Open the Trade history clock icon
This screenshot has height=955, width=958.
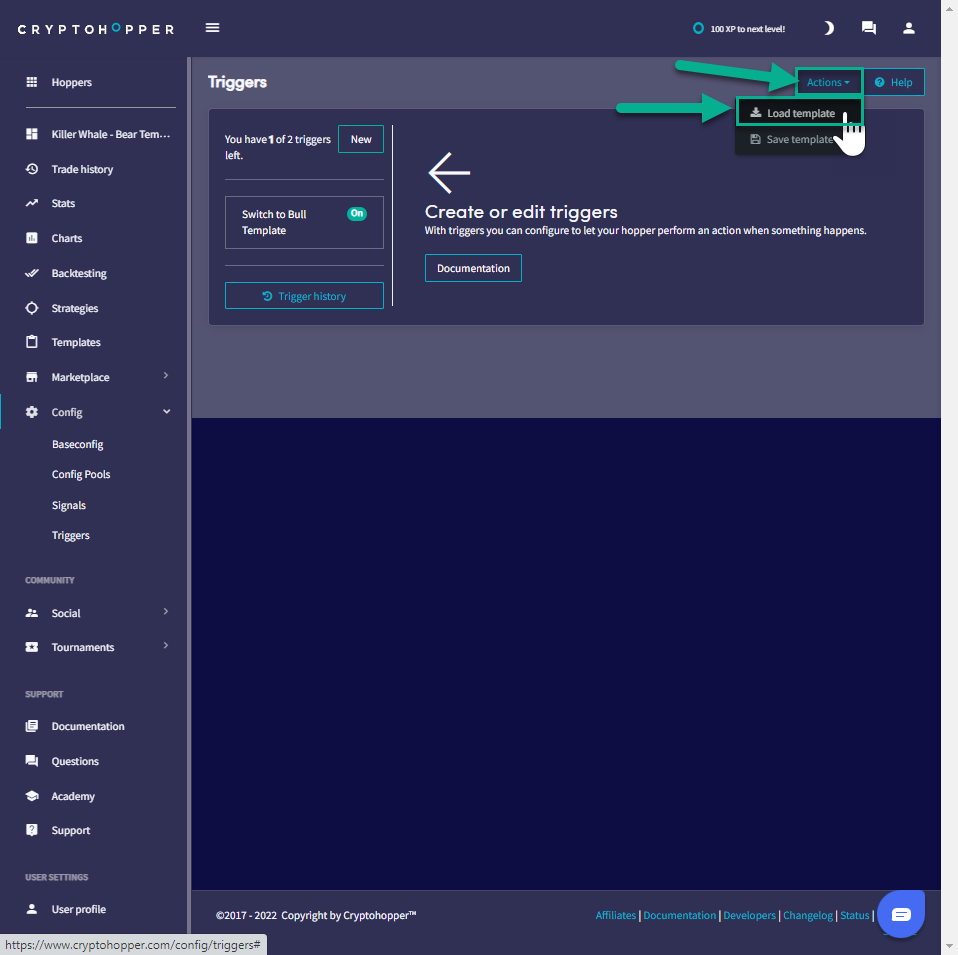point(32,169)
